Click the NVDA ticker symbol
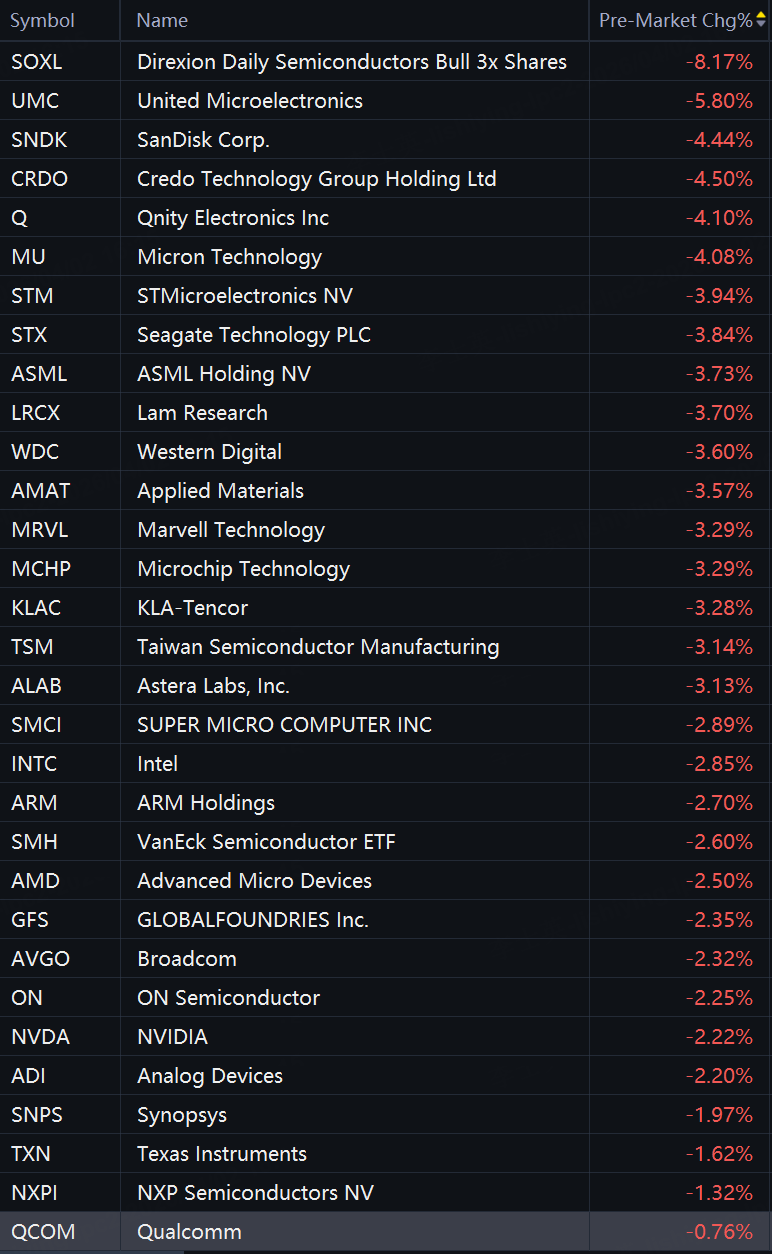This screenshot has width=772, height=1254. 40,1037
